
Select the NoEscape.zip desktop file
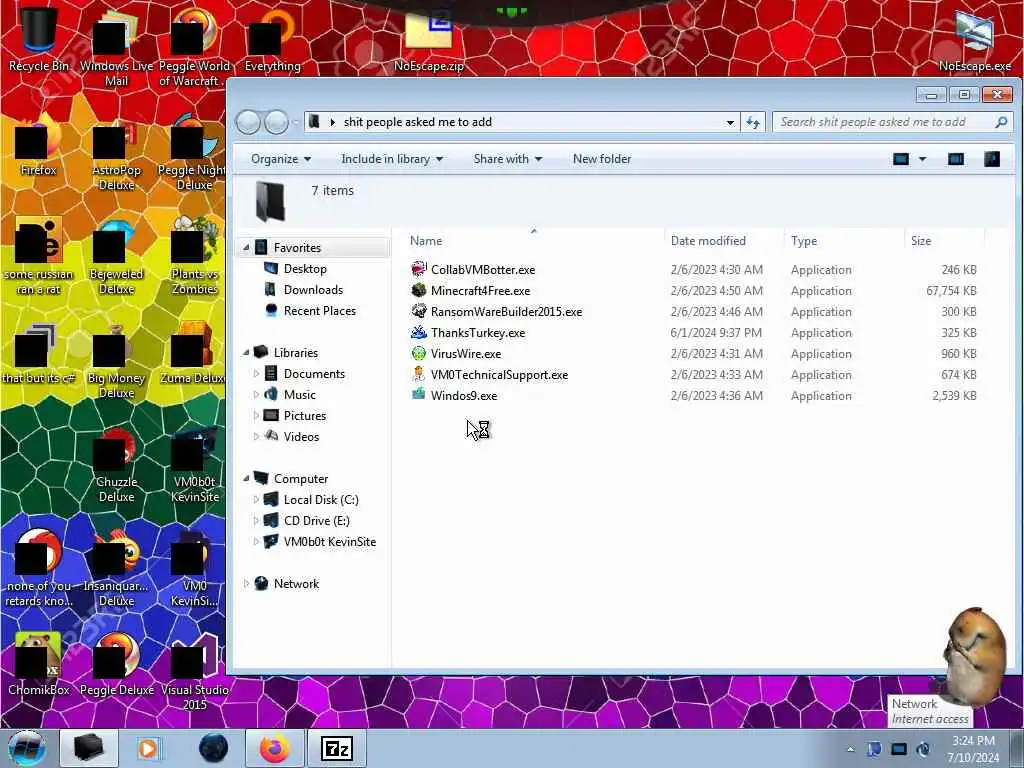click(x=429, y=38)
